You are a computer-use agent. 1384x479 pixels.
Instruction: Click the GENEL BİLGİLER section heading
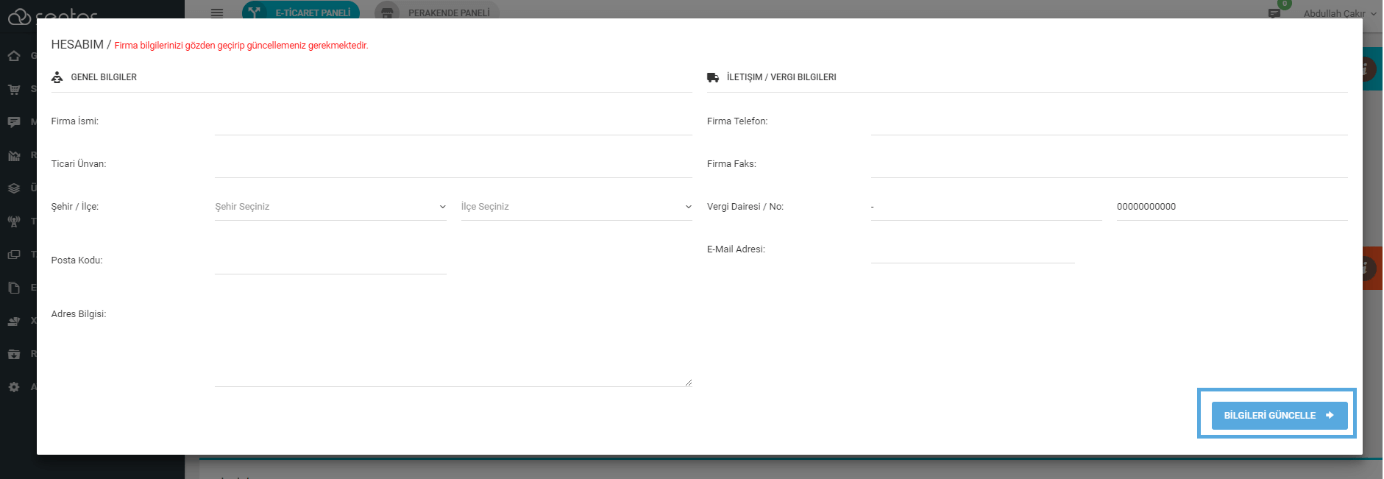103,77
